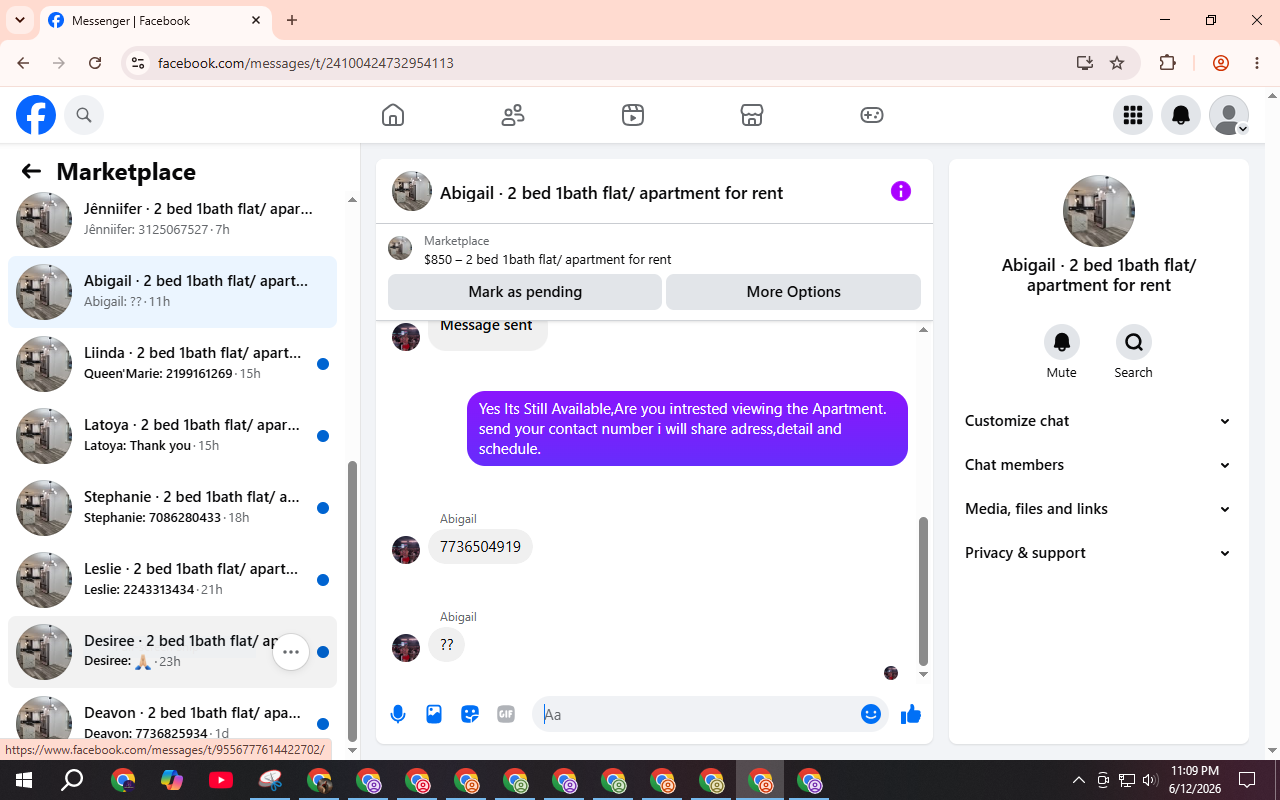This screenshot has width=1280, height=800.
Task: Install app icon in address bar
Action: point(1085,63)
